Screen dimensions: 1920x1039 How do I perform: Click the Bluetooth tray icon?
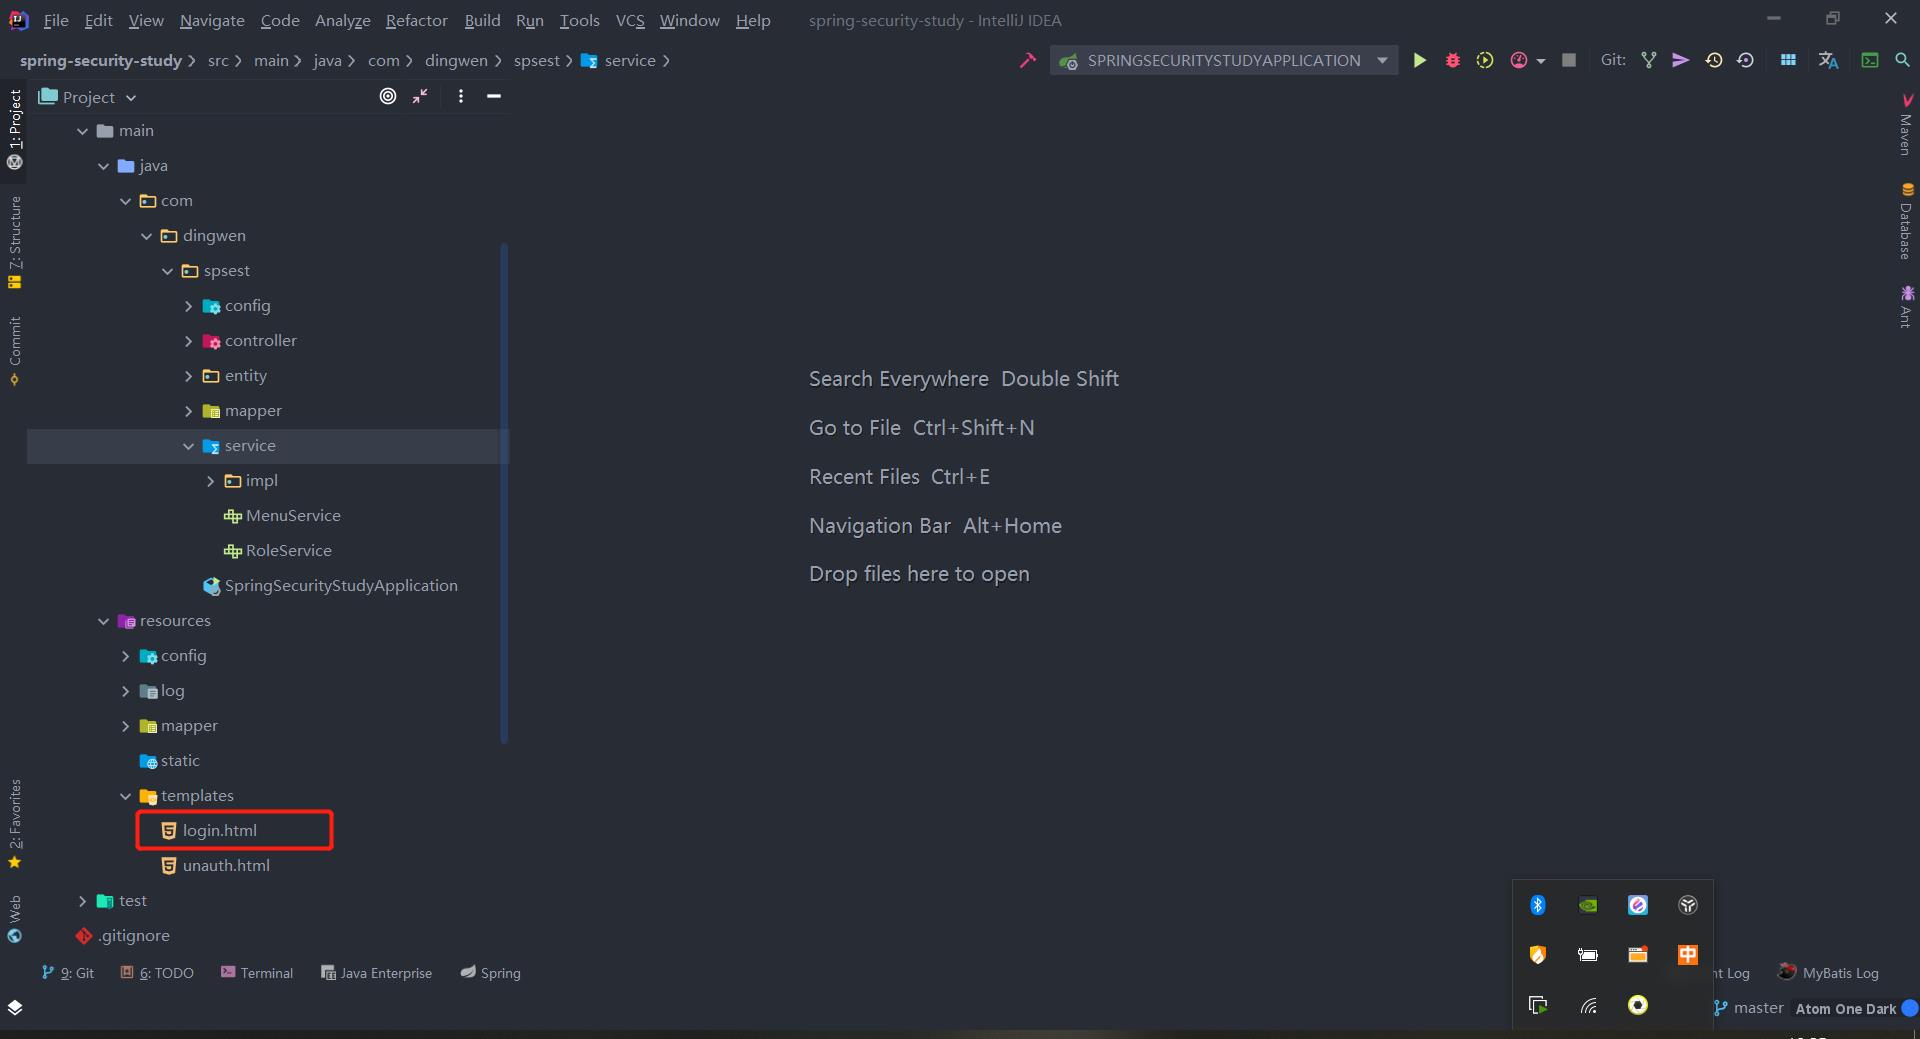tap(1538, 905)
